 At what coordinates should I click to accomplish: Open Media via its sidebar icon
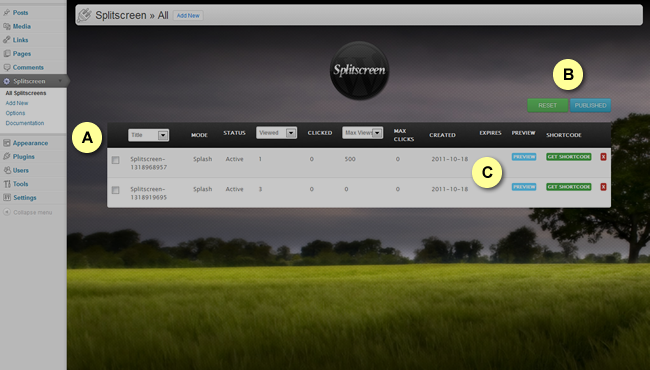[x=7, y=26]
